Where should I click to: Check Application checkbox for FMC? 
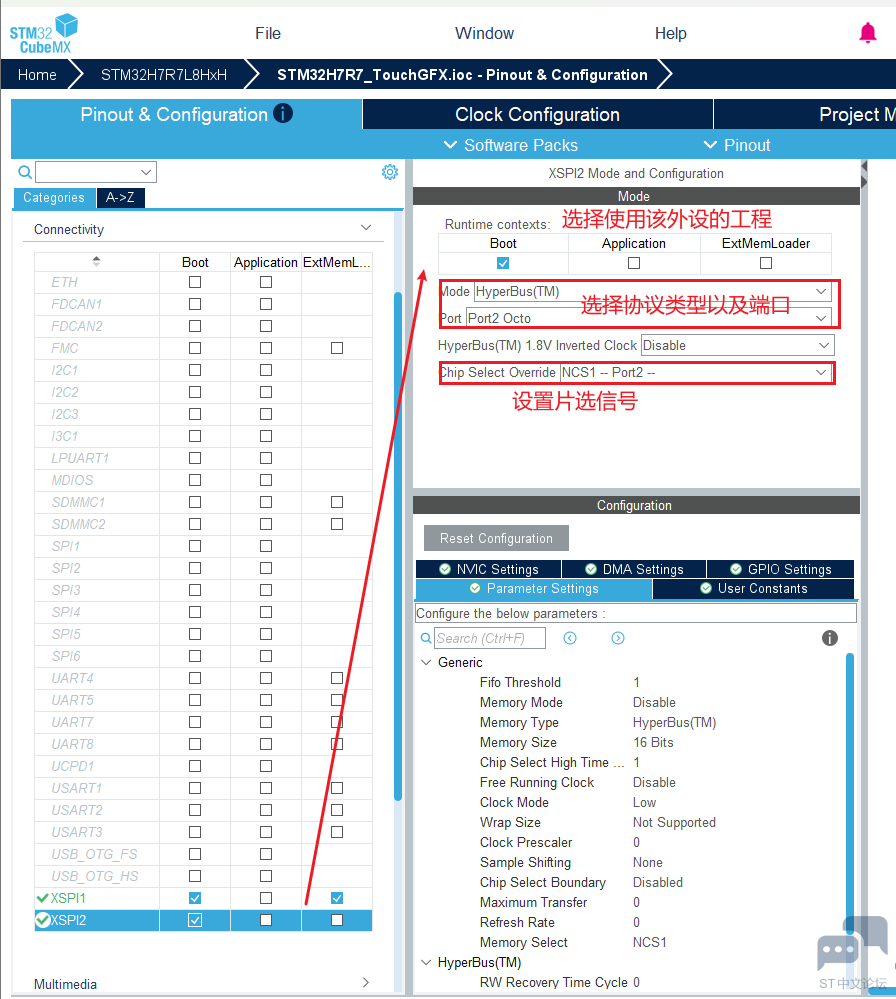pos(266,348)
